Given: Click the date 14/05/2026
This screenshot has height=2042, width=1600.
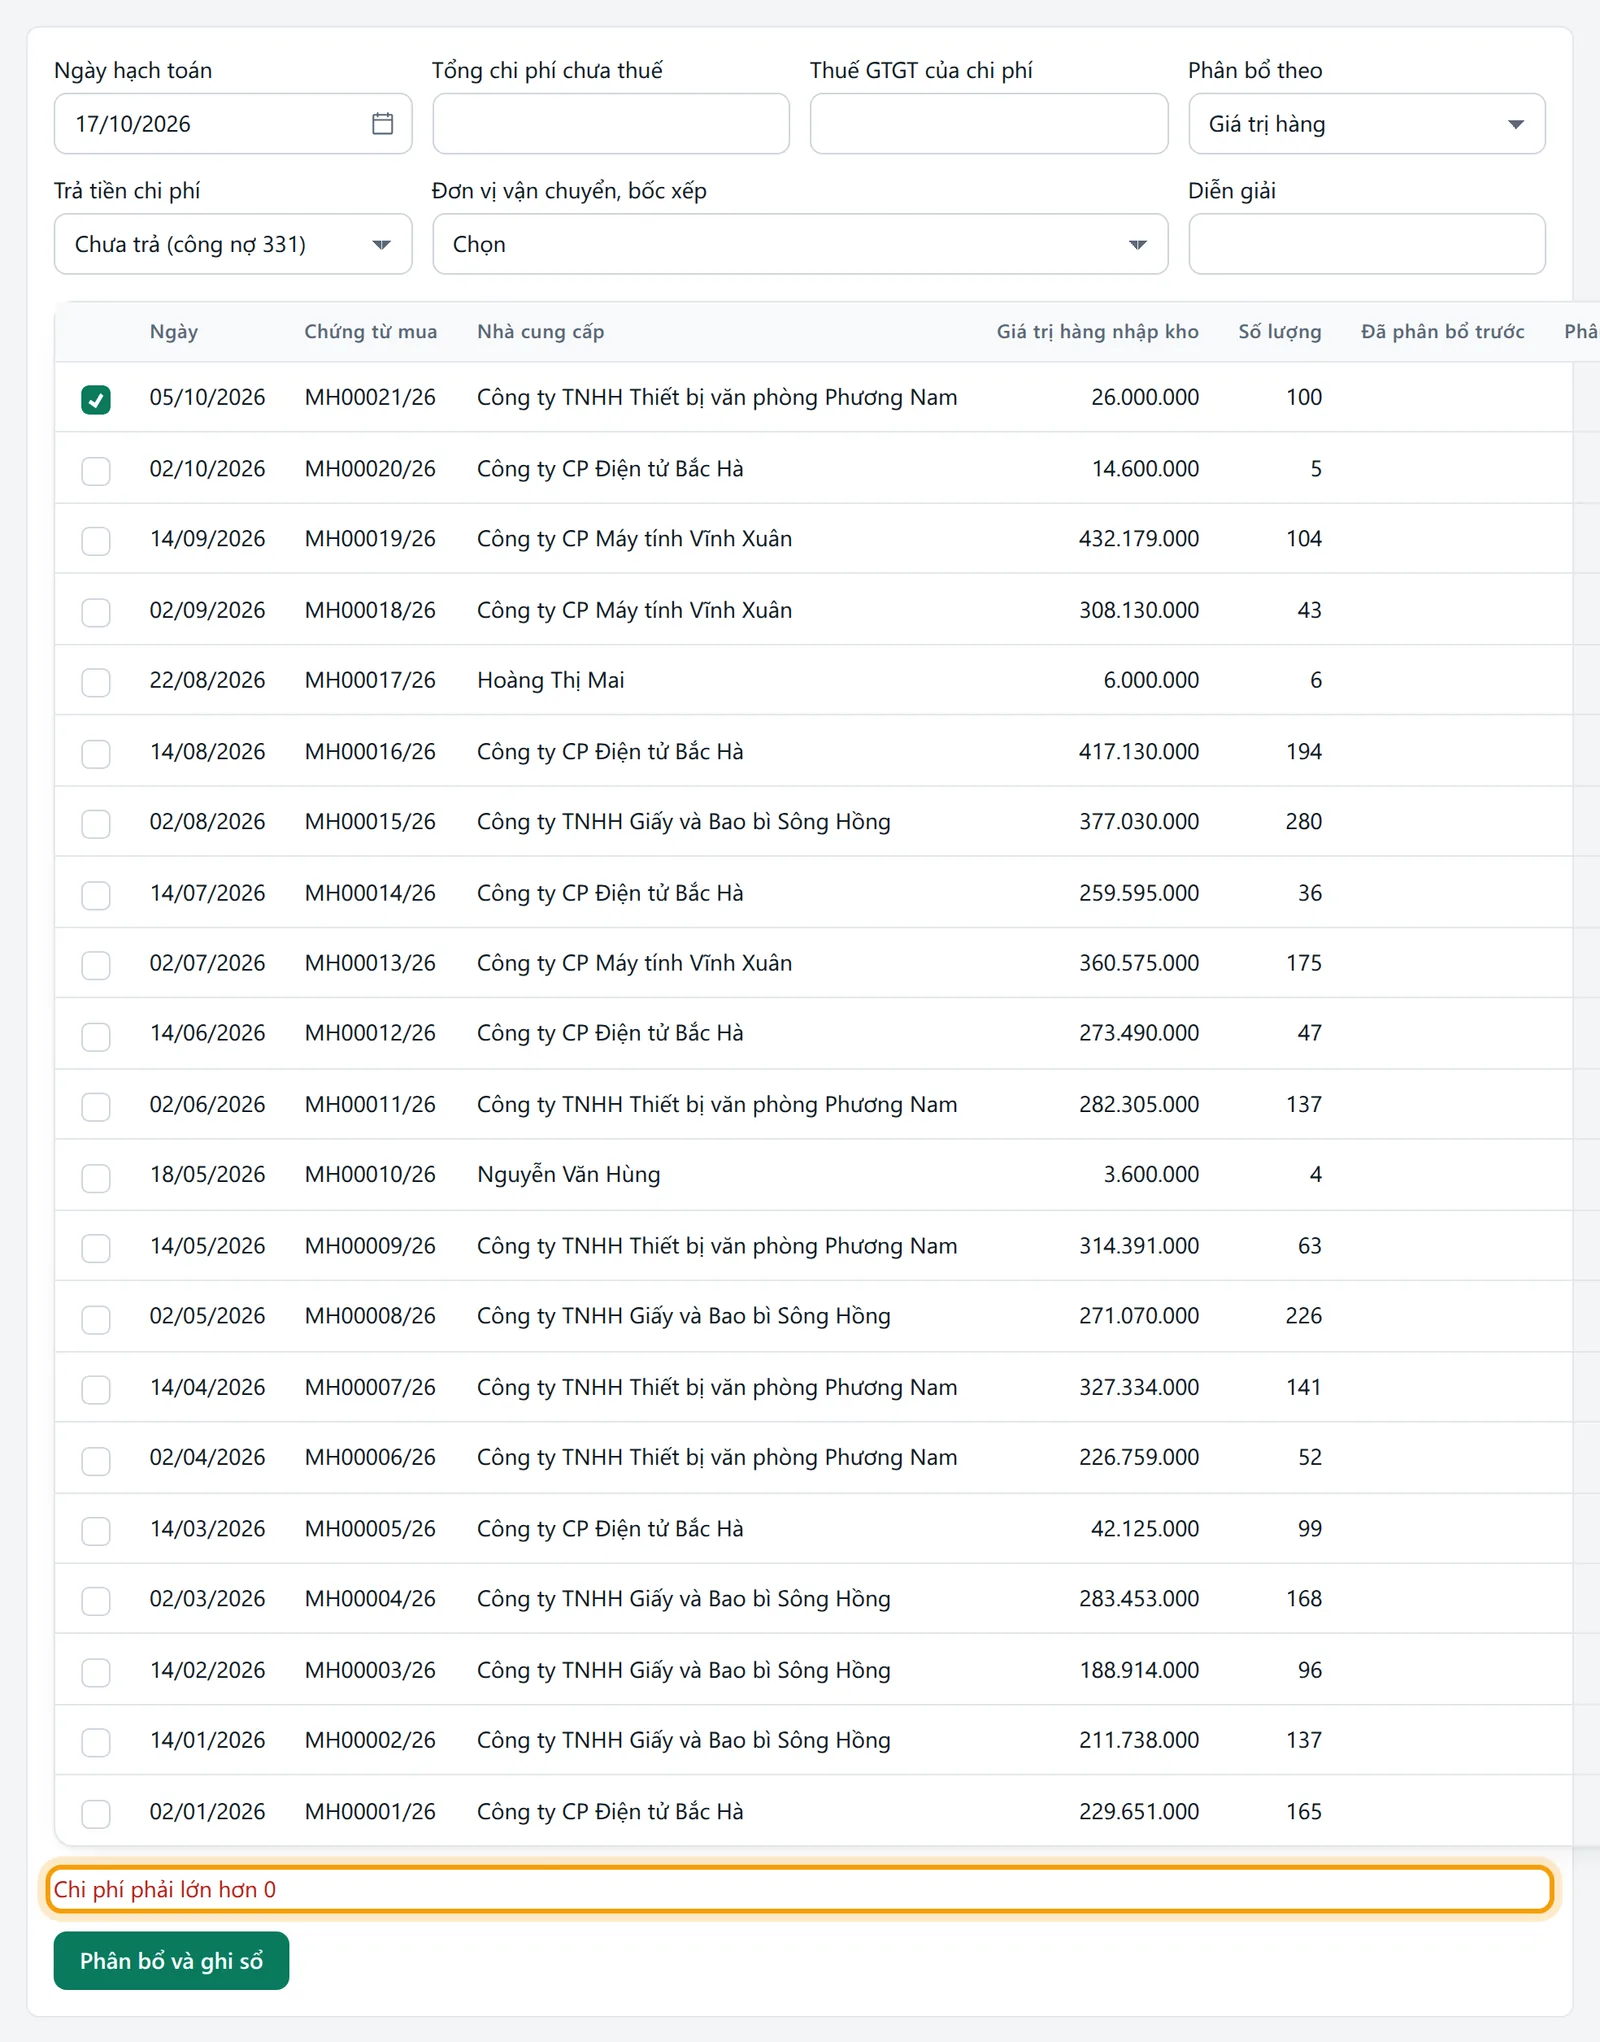Looking at the screenshot, I should pyautogui.click(x=208, y=1246).
